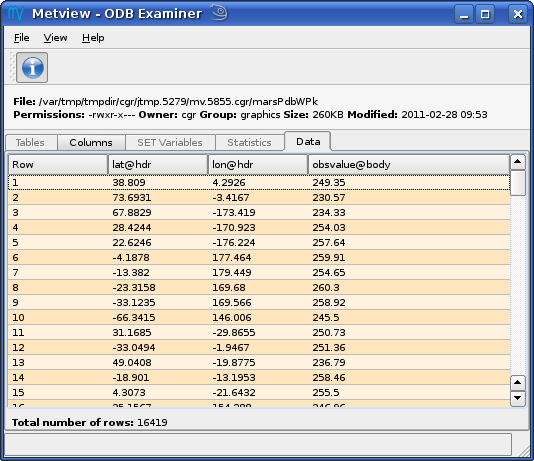Click lat cell 28.4244
The width and height of the screenshot is (534, 461).
tap(158, 227)
